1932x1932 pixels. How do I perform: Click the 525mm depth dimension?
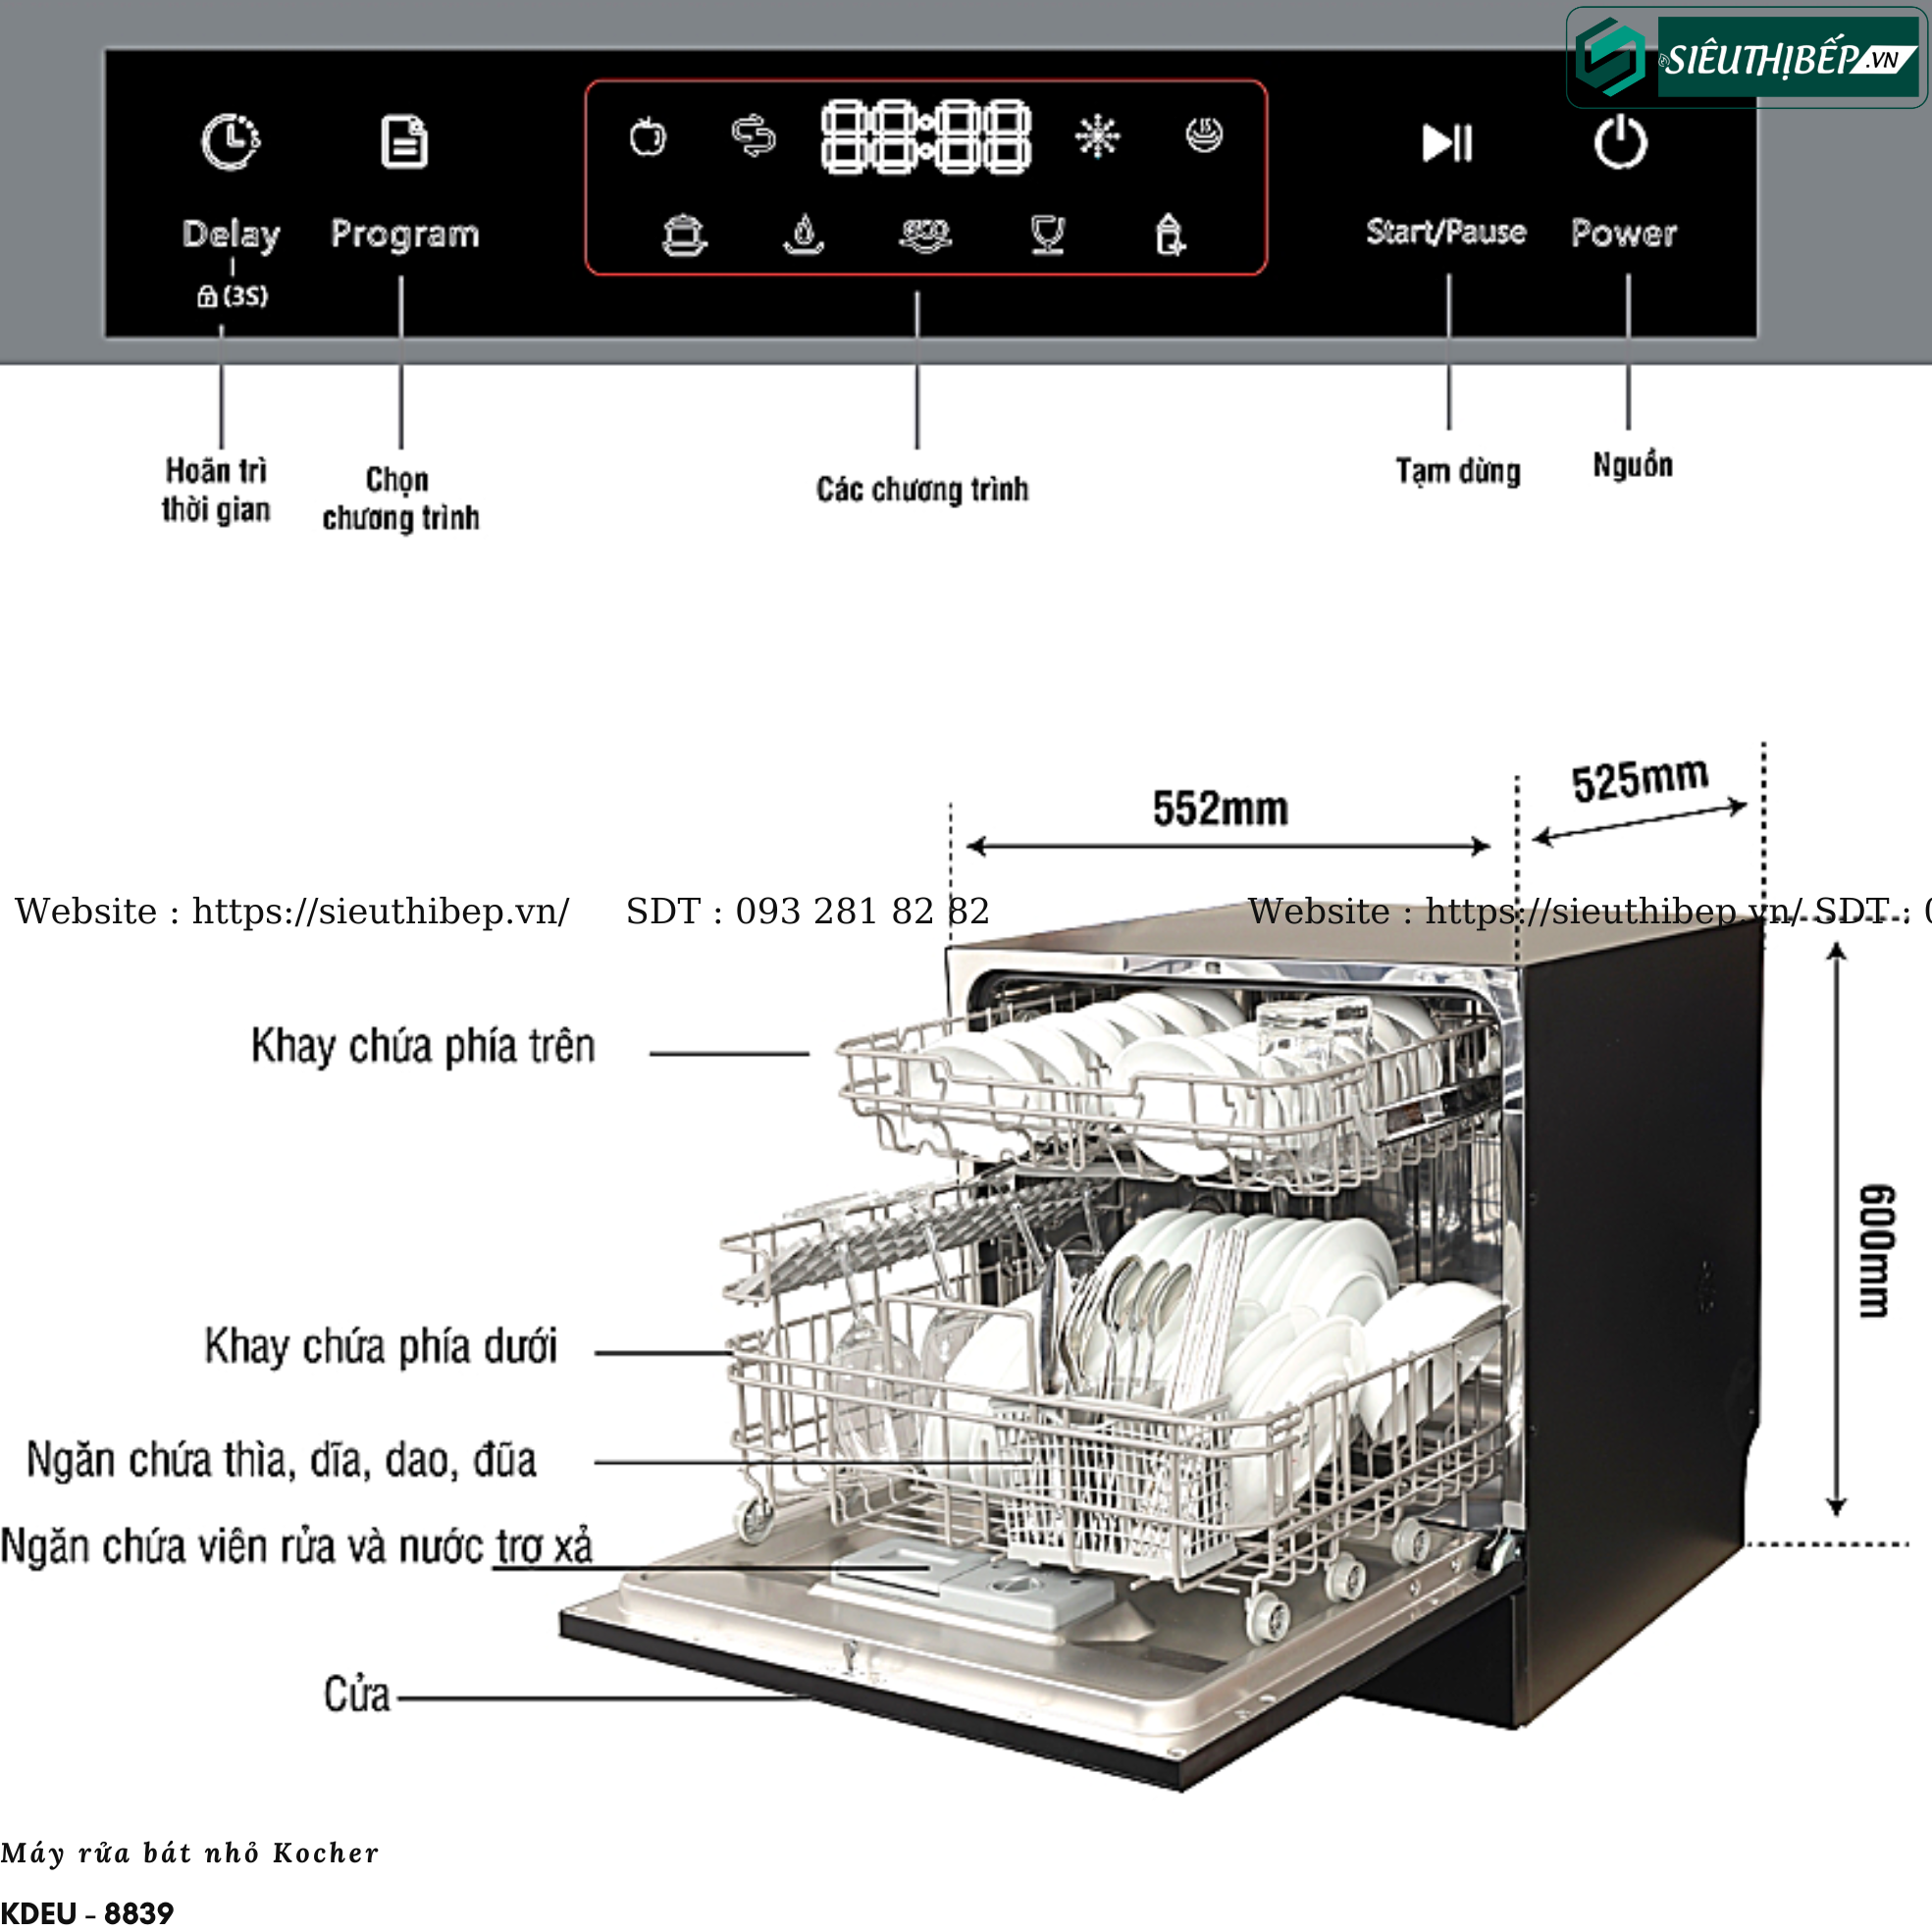tap(1639, 780)
